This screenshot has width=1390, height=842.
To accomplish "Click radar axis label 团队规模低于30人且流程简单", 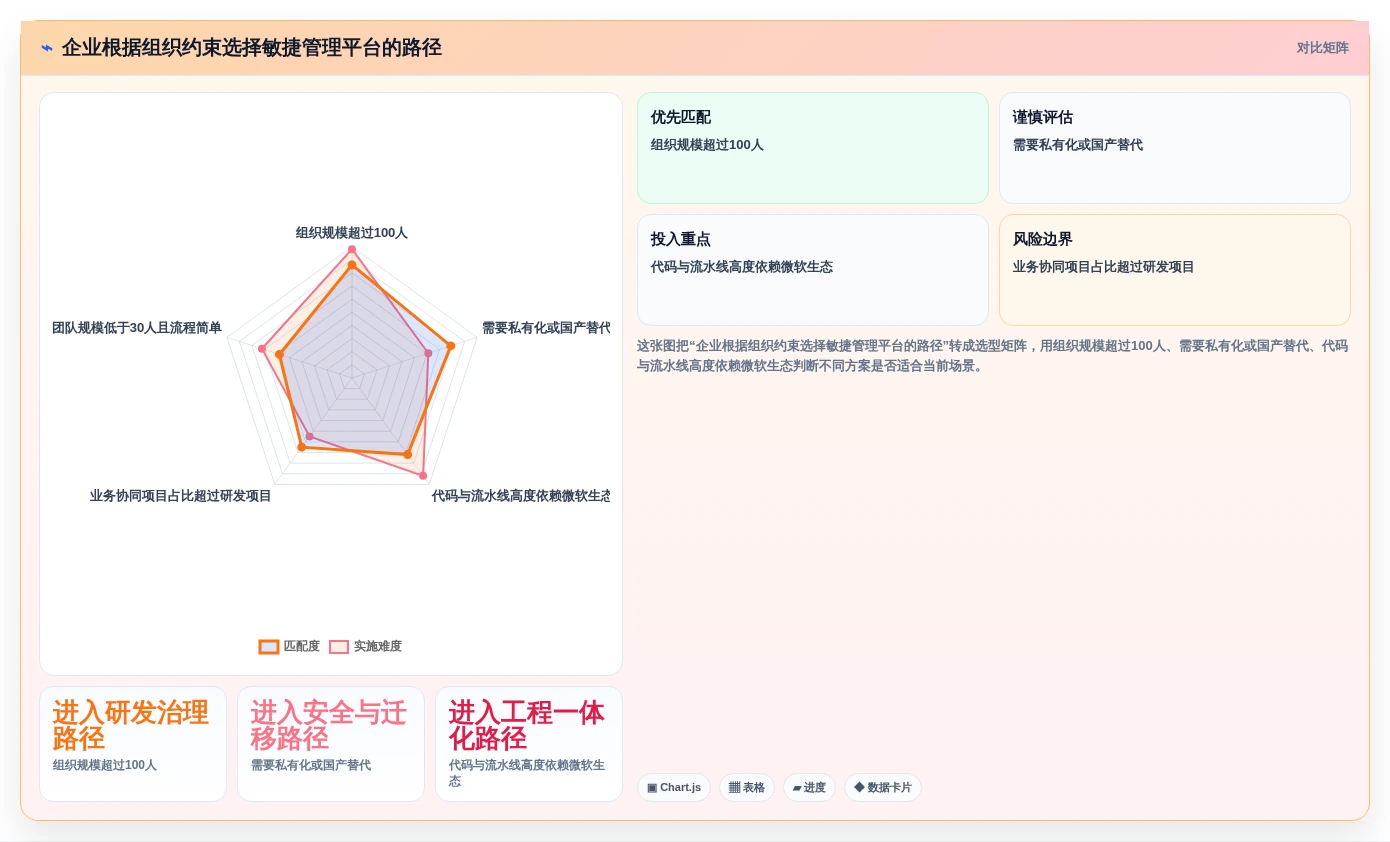I will (137, 328).
